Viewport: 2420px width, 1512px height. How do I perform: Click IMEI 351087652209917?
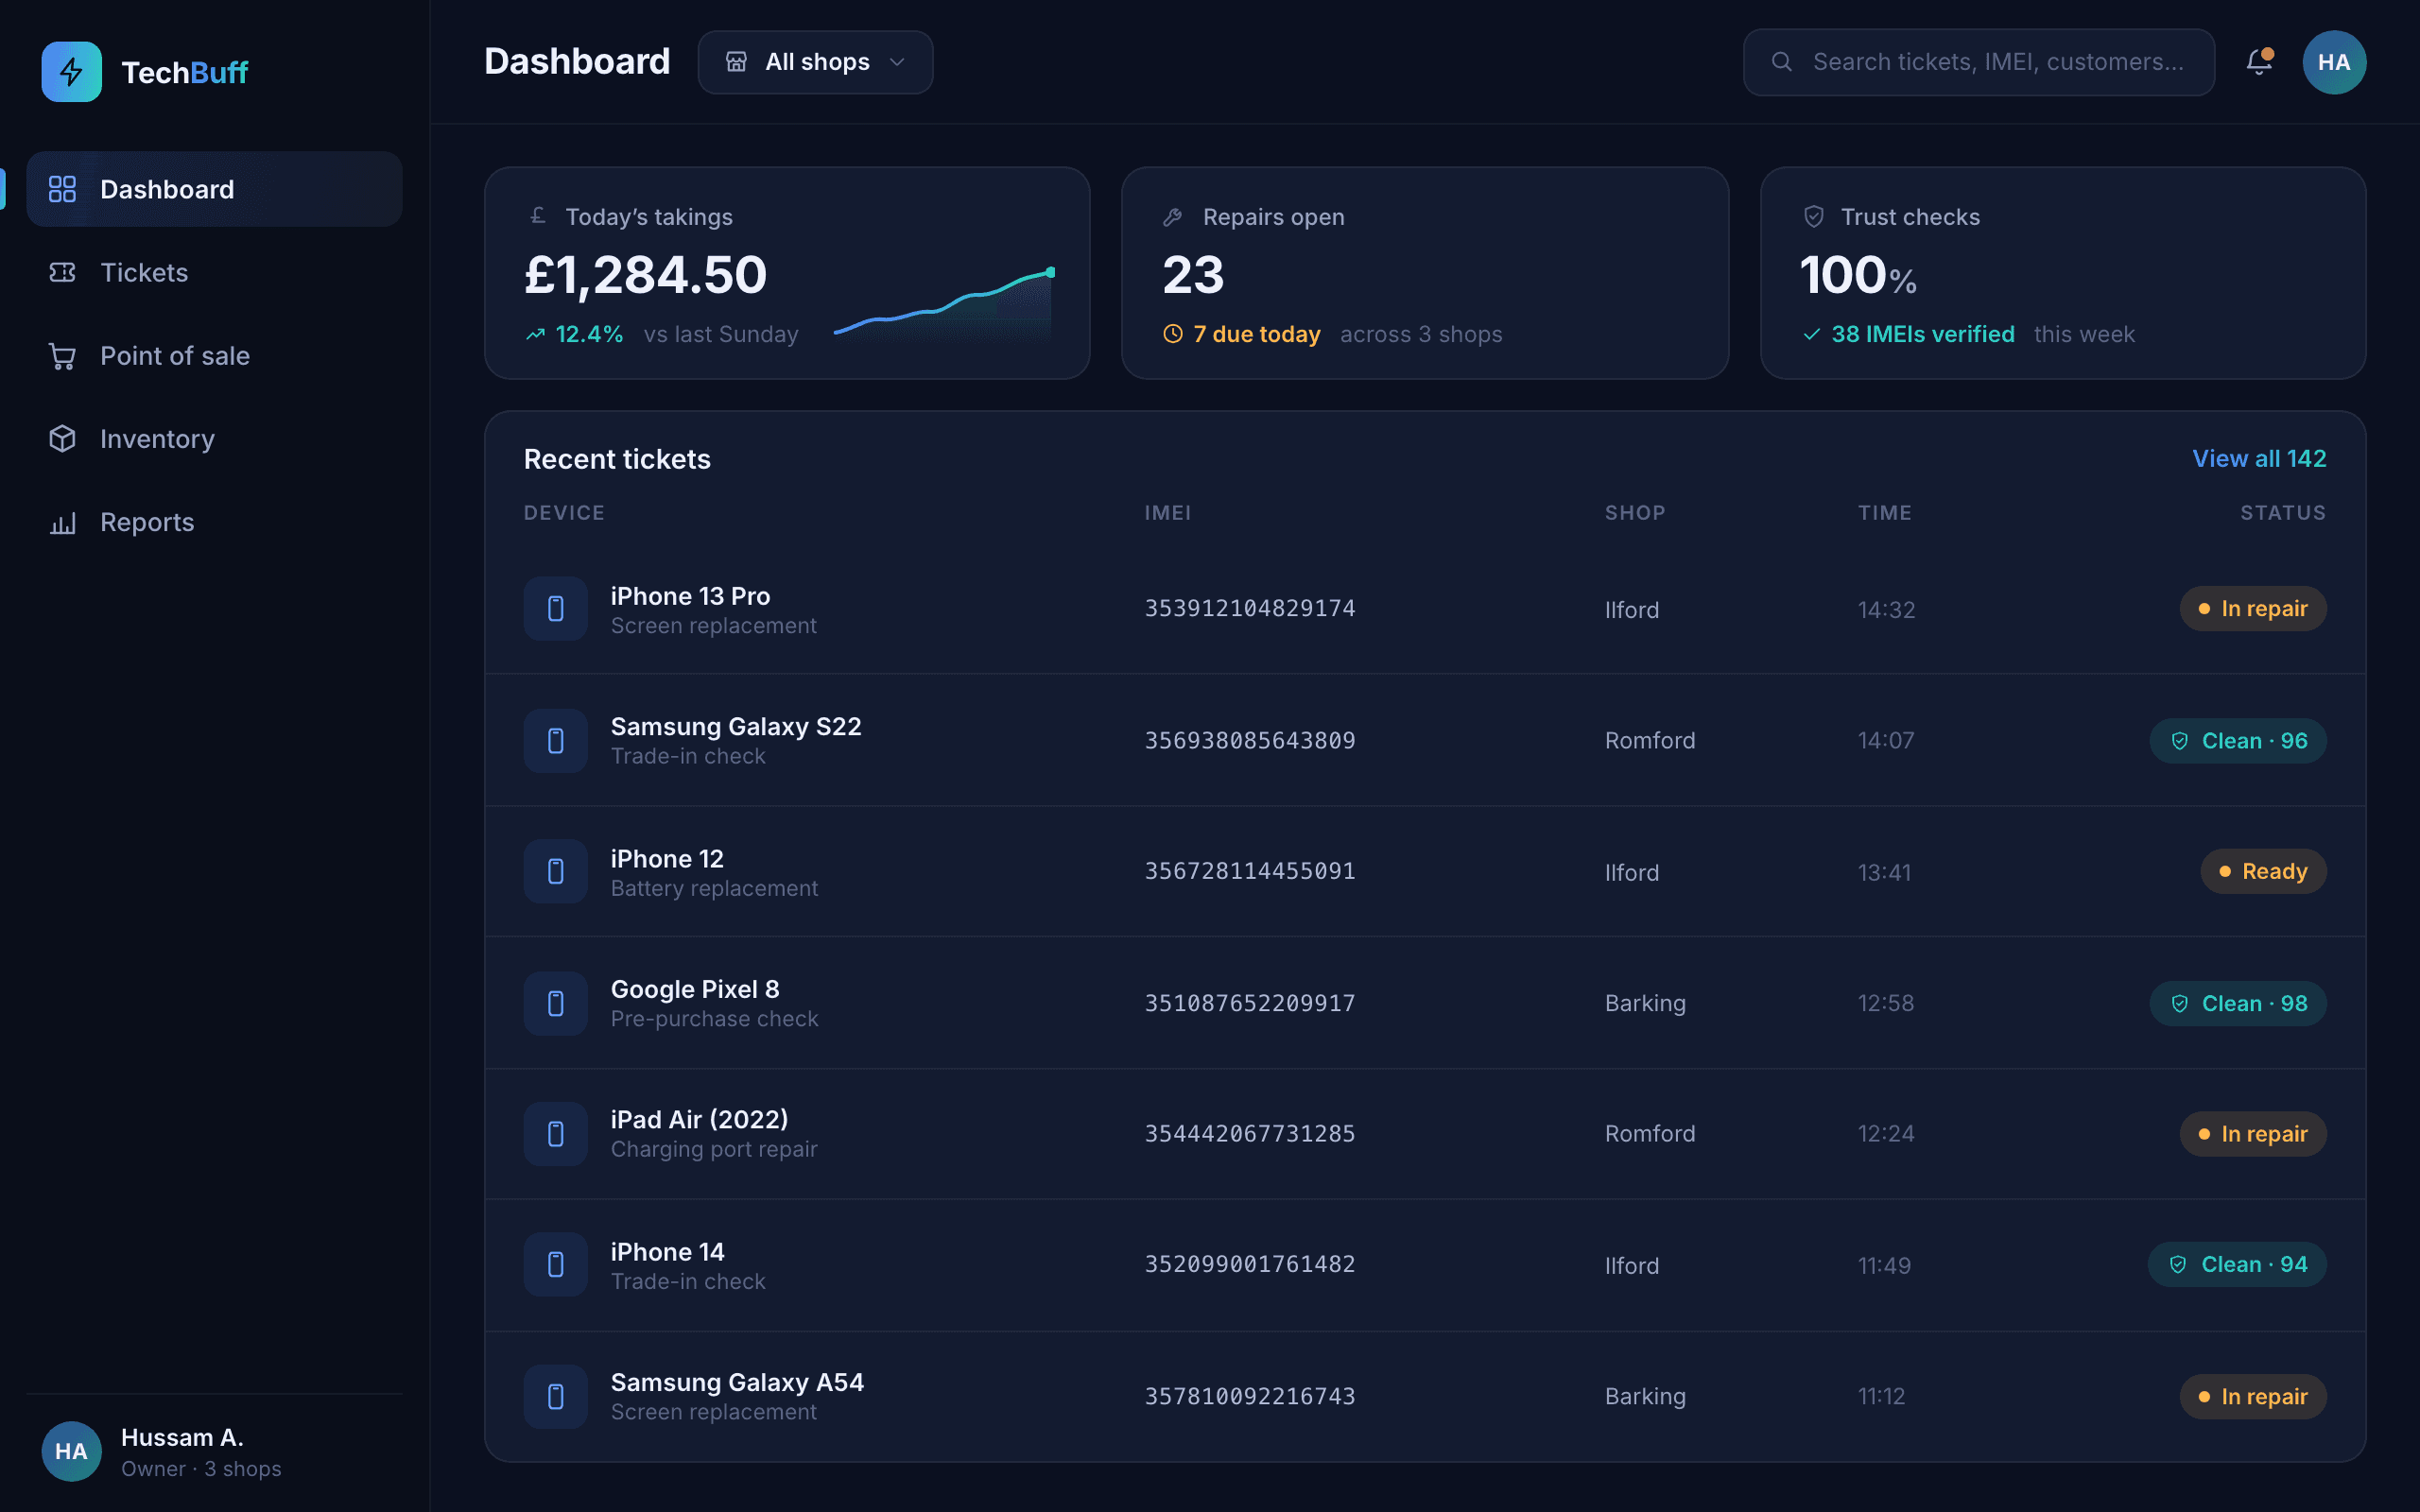[1249, 1003]
